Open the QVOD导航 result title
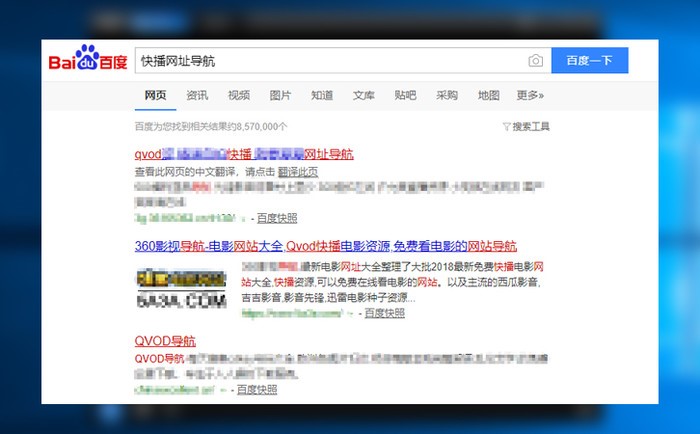700x434 pixels. tap(165, 341)
